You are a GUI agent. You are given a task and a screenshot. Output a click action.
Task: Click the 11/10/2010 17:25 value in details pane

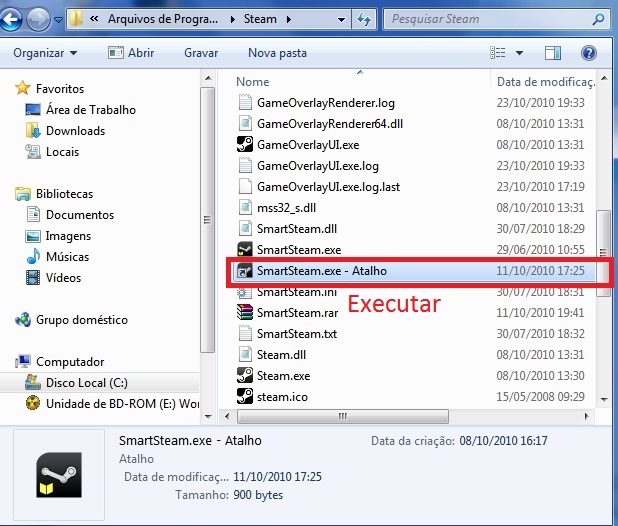(277, 477)
